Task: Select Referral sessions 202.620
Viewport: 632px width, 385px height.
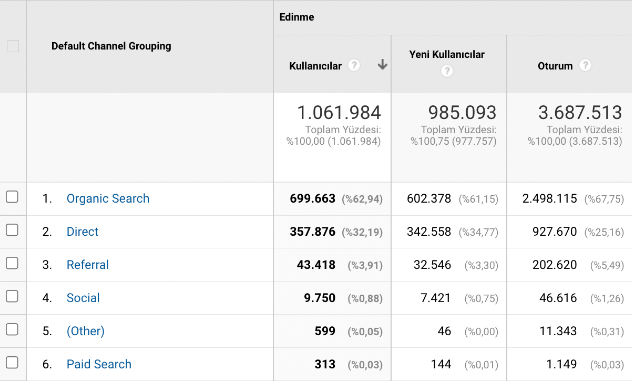Action: pyautogui.click(x=555, y=264)
